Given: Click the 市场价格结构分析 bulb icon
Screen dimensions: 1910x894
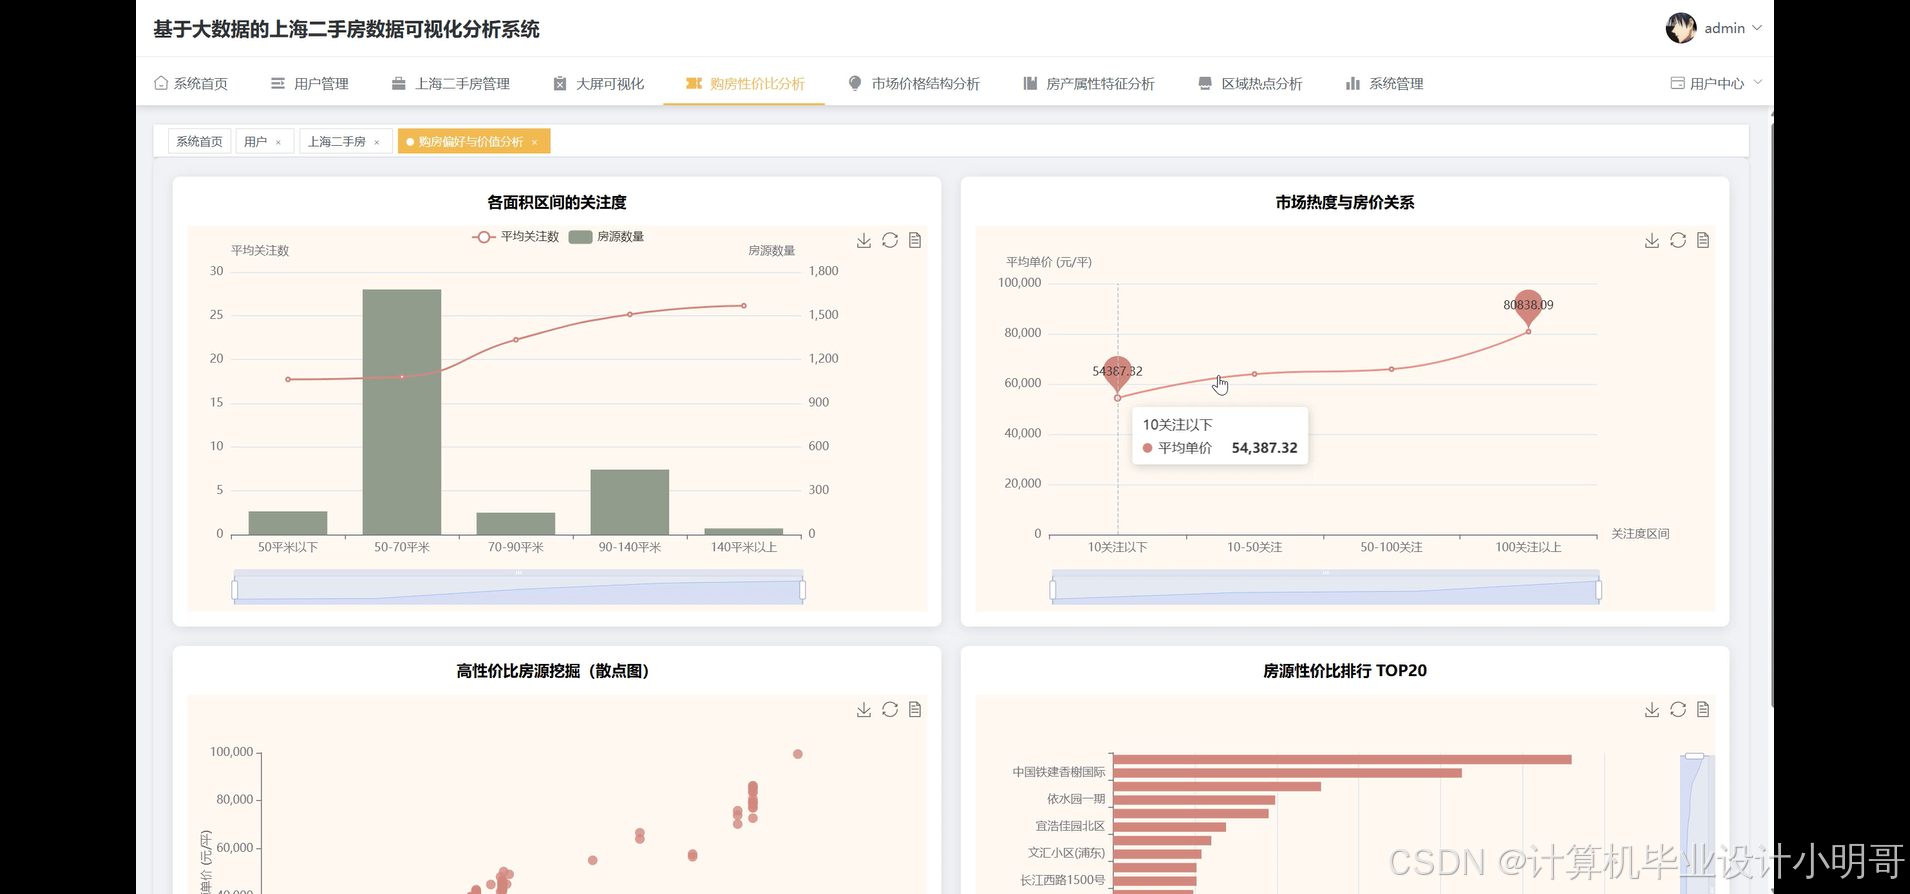Looking at the screenshot, I should point(855,83).
